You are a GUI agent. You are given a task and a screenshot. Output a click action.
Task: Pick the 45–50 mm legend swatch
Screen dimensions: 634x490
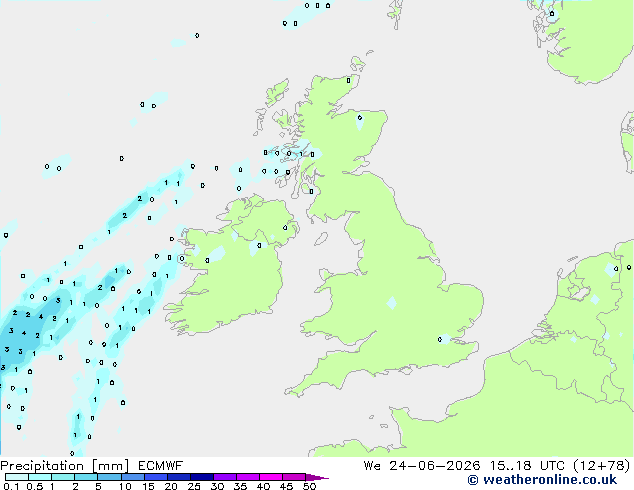coord(294,477)
